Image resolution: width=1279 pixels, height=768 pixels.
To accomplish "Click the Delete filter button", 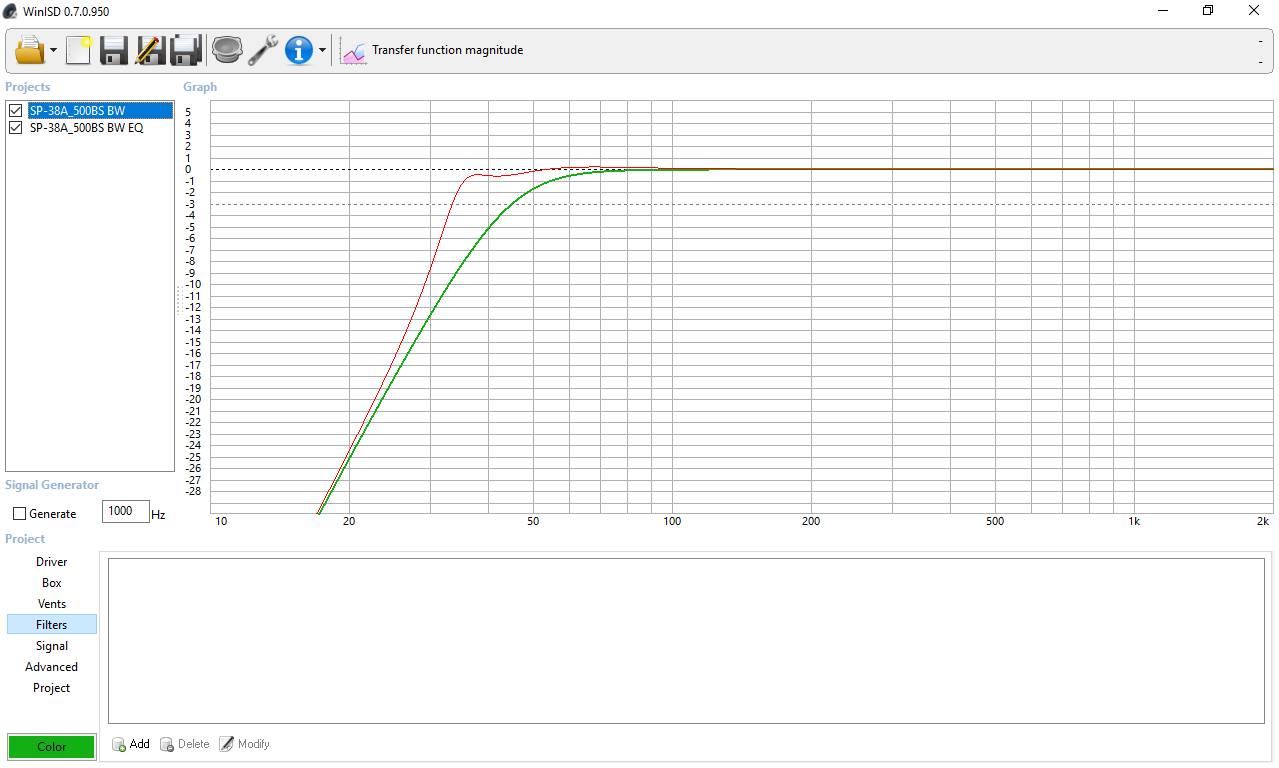I will pos(184,744).
